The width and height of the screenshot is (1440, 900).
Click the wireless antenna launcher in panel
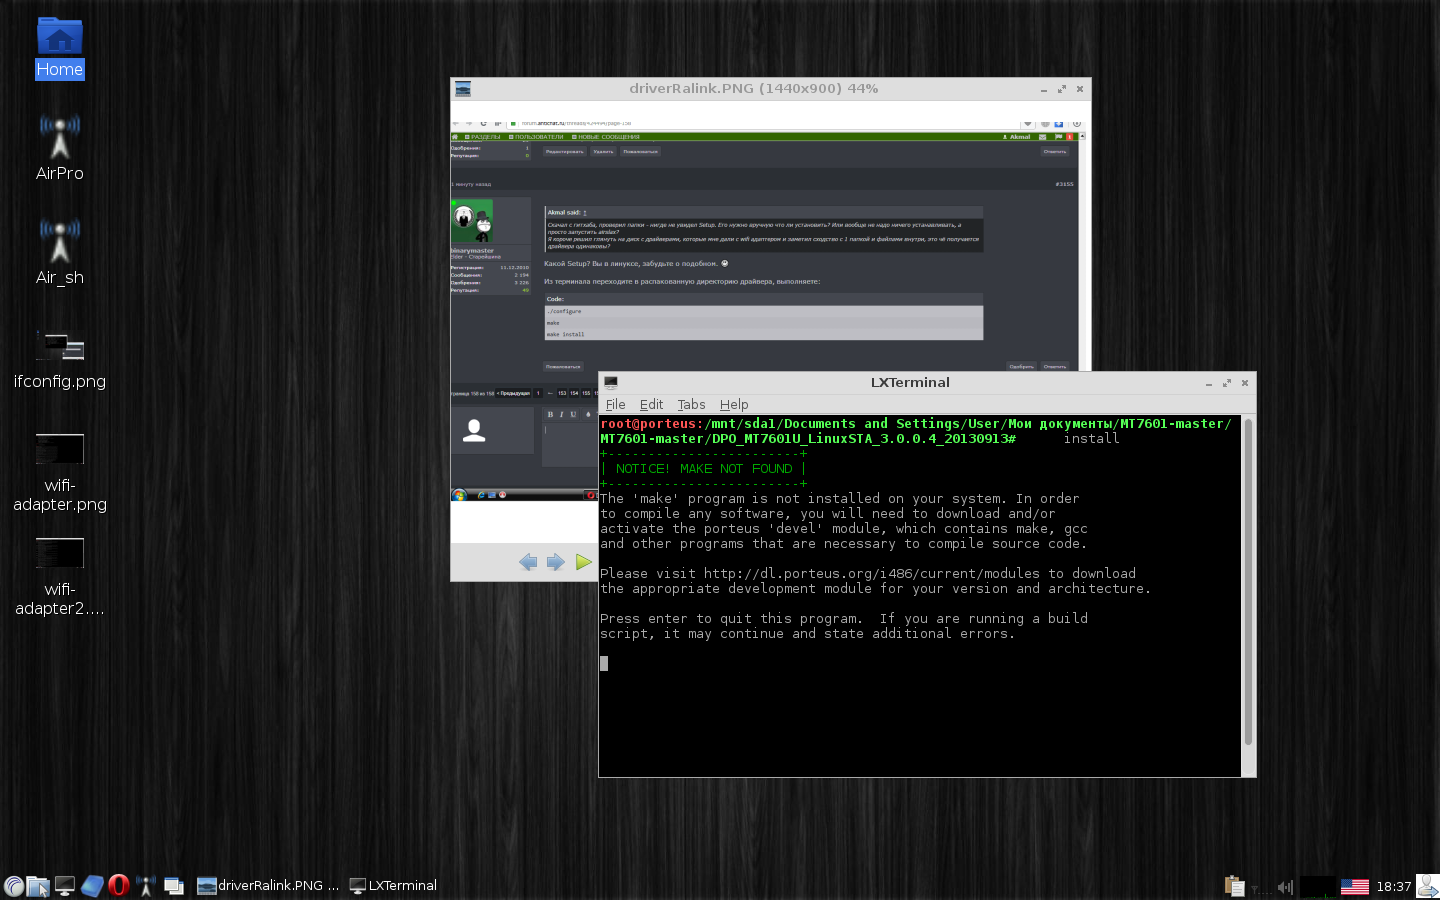tap(146, 886)
